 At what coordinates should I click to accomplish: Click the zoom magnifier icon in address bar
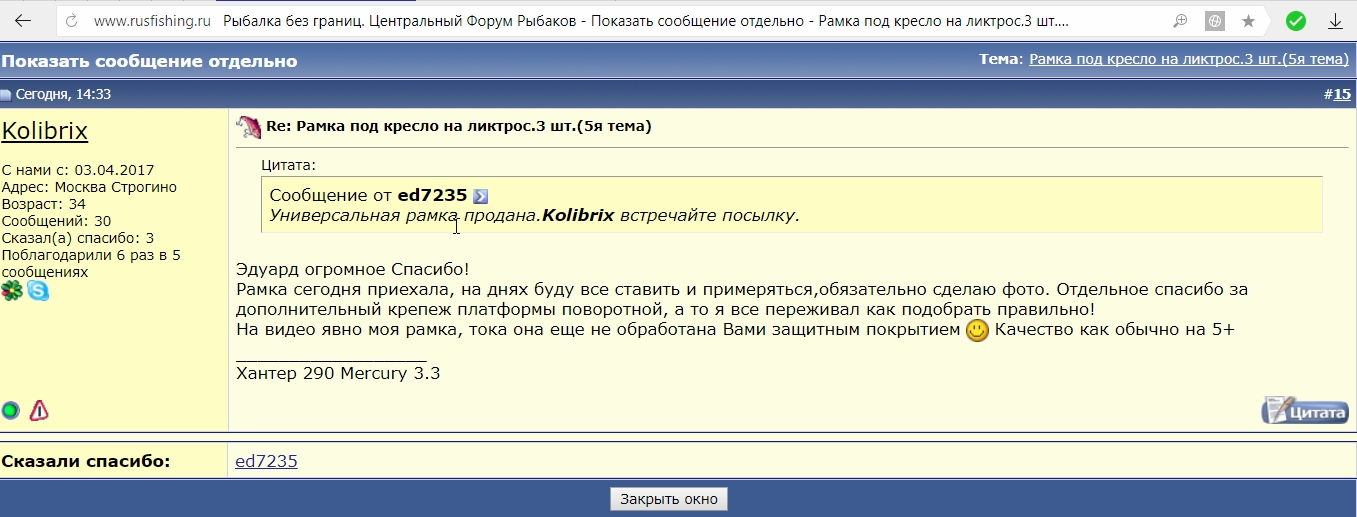[x=1181, y=21]
